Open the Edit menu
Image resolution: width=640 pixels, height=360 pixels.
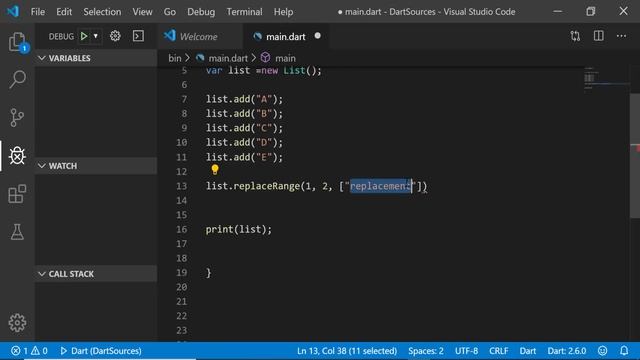point(64,12)
